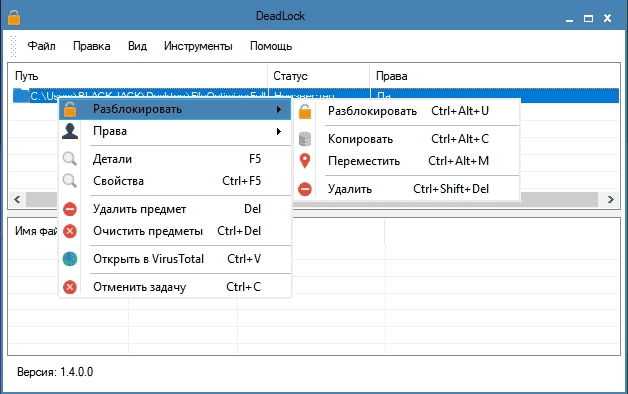Click the orange padlock icon beside Разблокировать in context menu

[70, 109]
